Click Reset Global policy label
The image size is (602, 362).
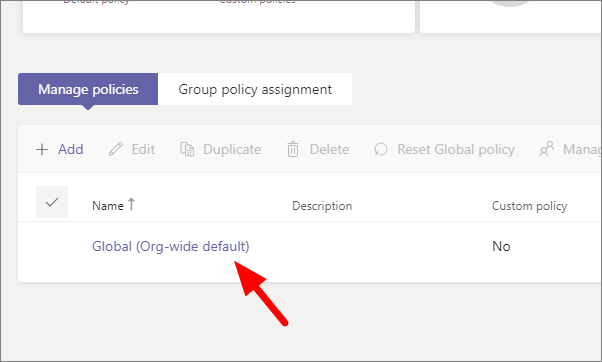click(456, 149)
